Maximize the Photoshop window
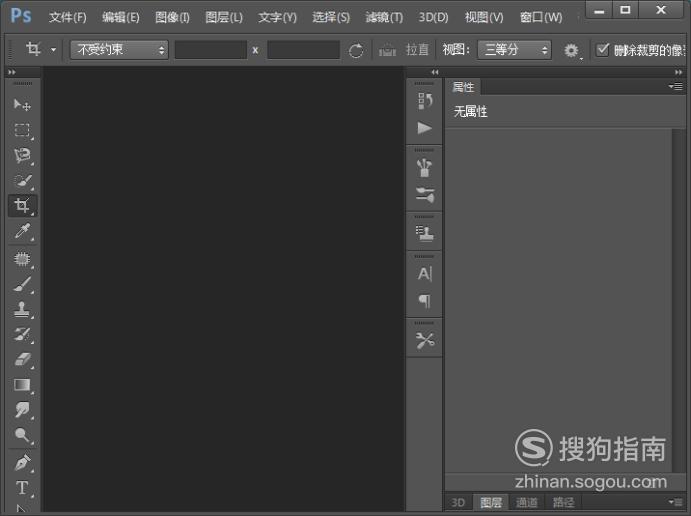Screen dimensions: 691x516 pyautogui.click(x=625, y=10)
